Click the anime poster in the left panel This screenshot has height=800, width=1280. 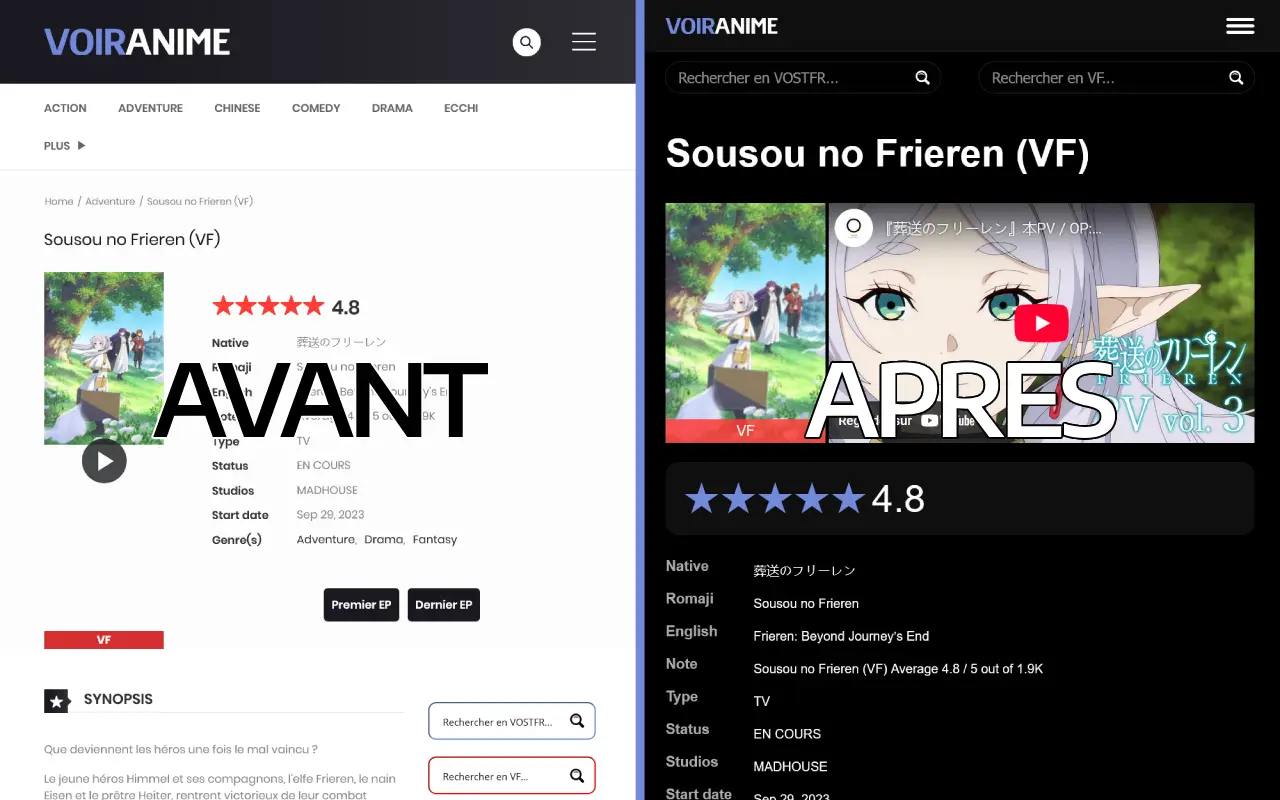tap(104, 358)
